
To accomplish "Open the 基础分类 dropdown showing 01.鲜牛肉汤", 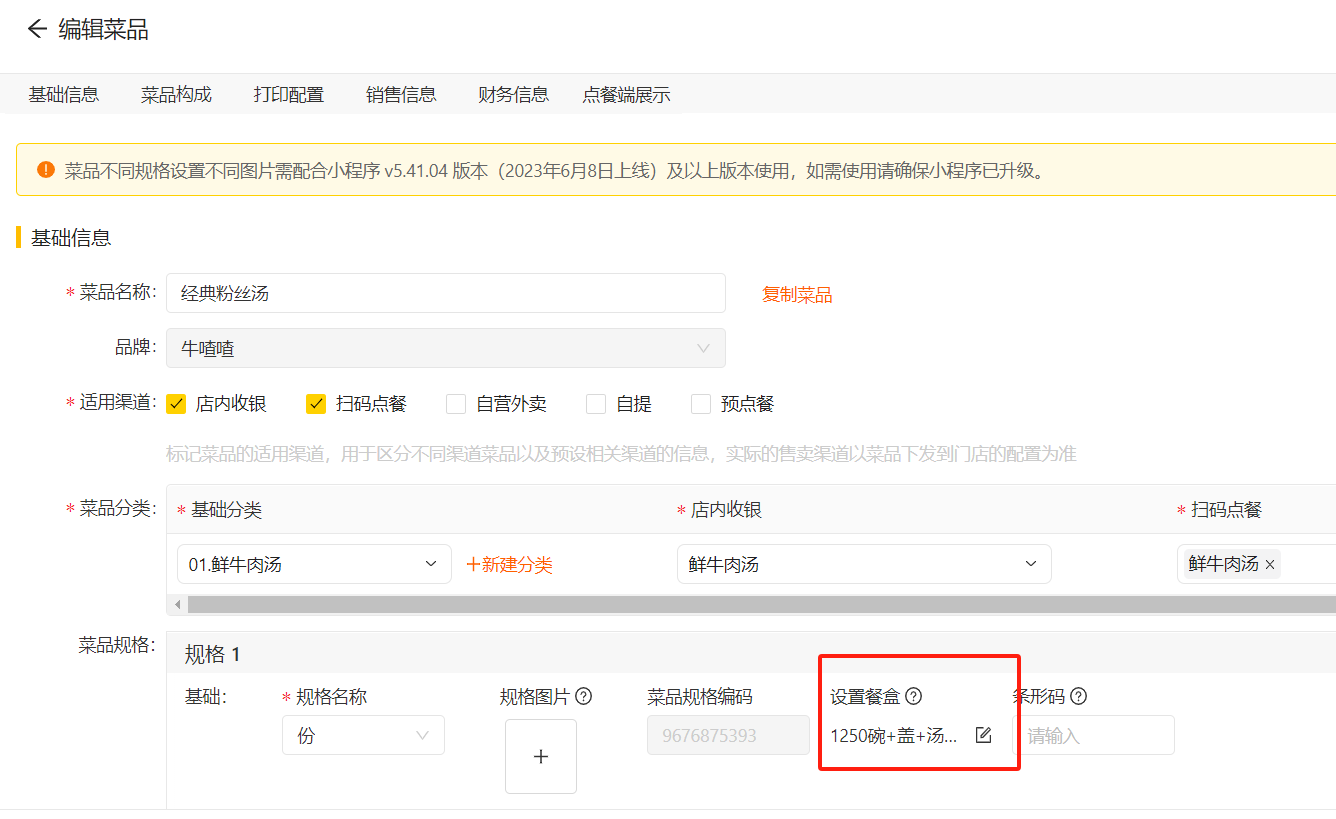I will (314, 564).
